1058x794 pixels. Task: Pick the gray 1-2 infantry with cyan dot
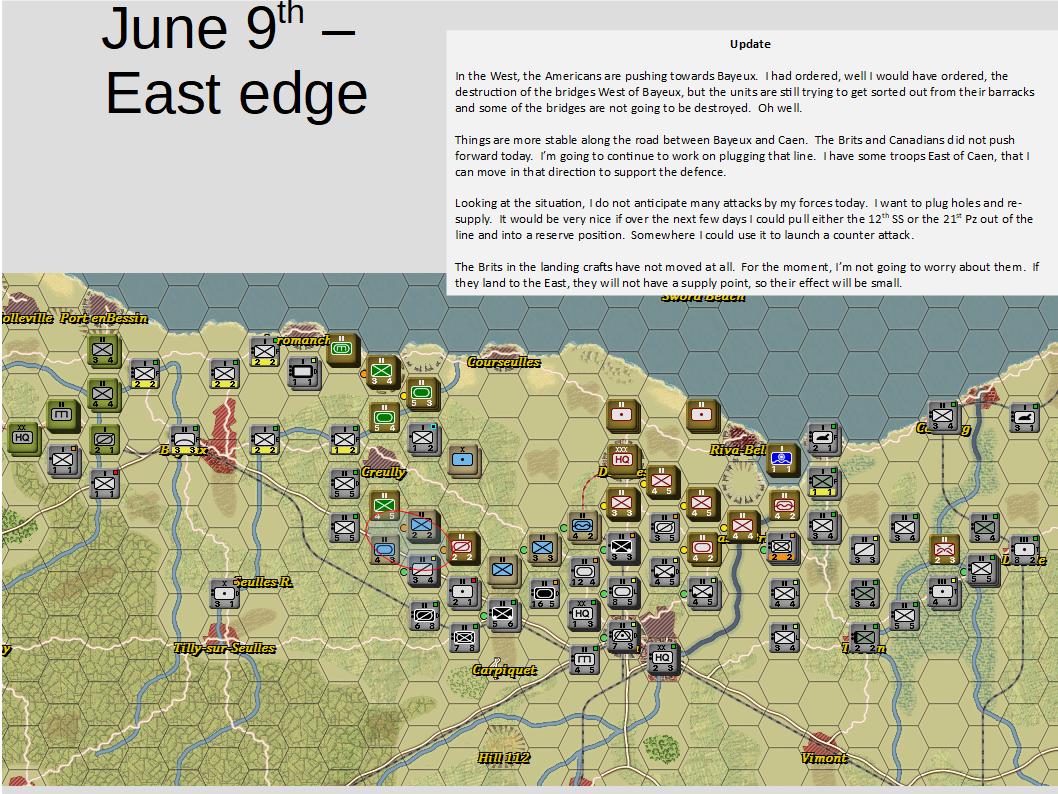click(424, 438)
